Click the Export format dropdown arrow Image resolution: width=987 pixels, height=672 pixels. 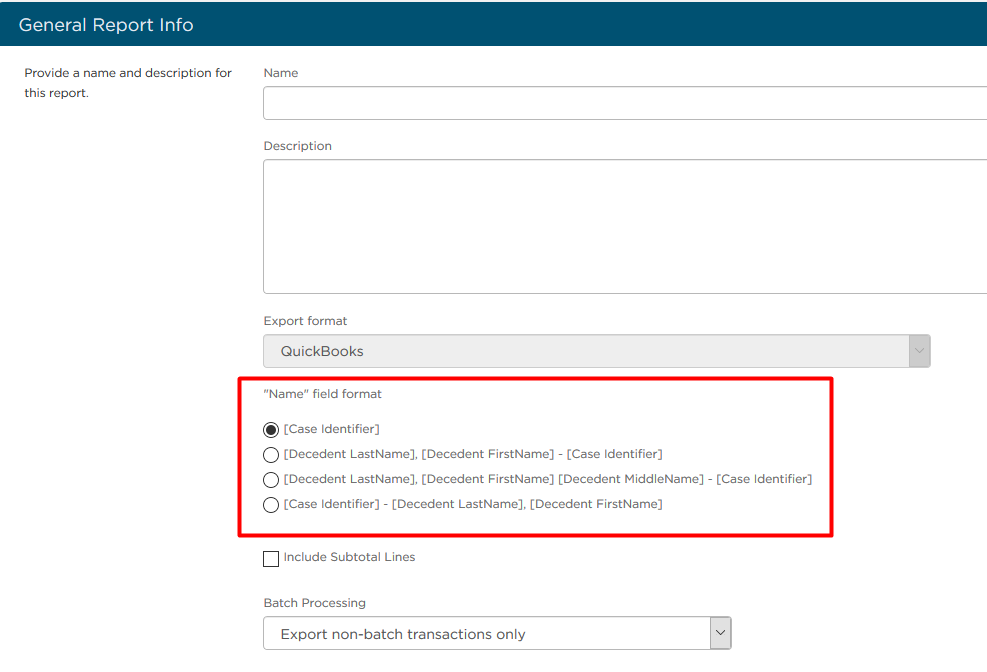pos(919,351)
